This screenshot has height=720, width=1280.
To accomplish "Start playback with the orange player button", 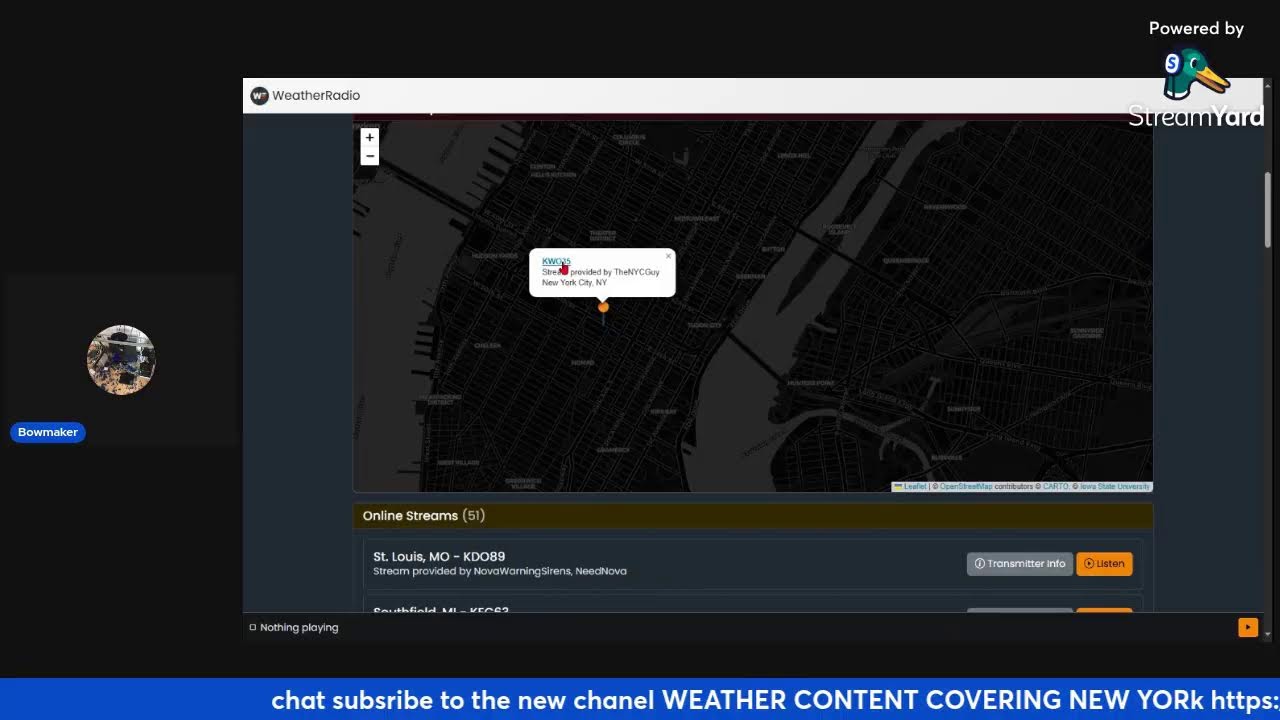I will (x=1247, y=627).
